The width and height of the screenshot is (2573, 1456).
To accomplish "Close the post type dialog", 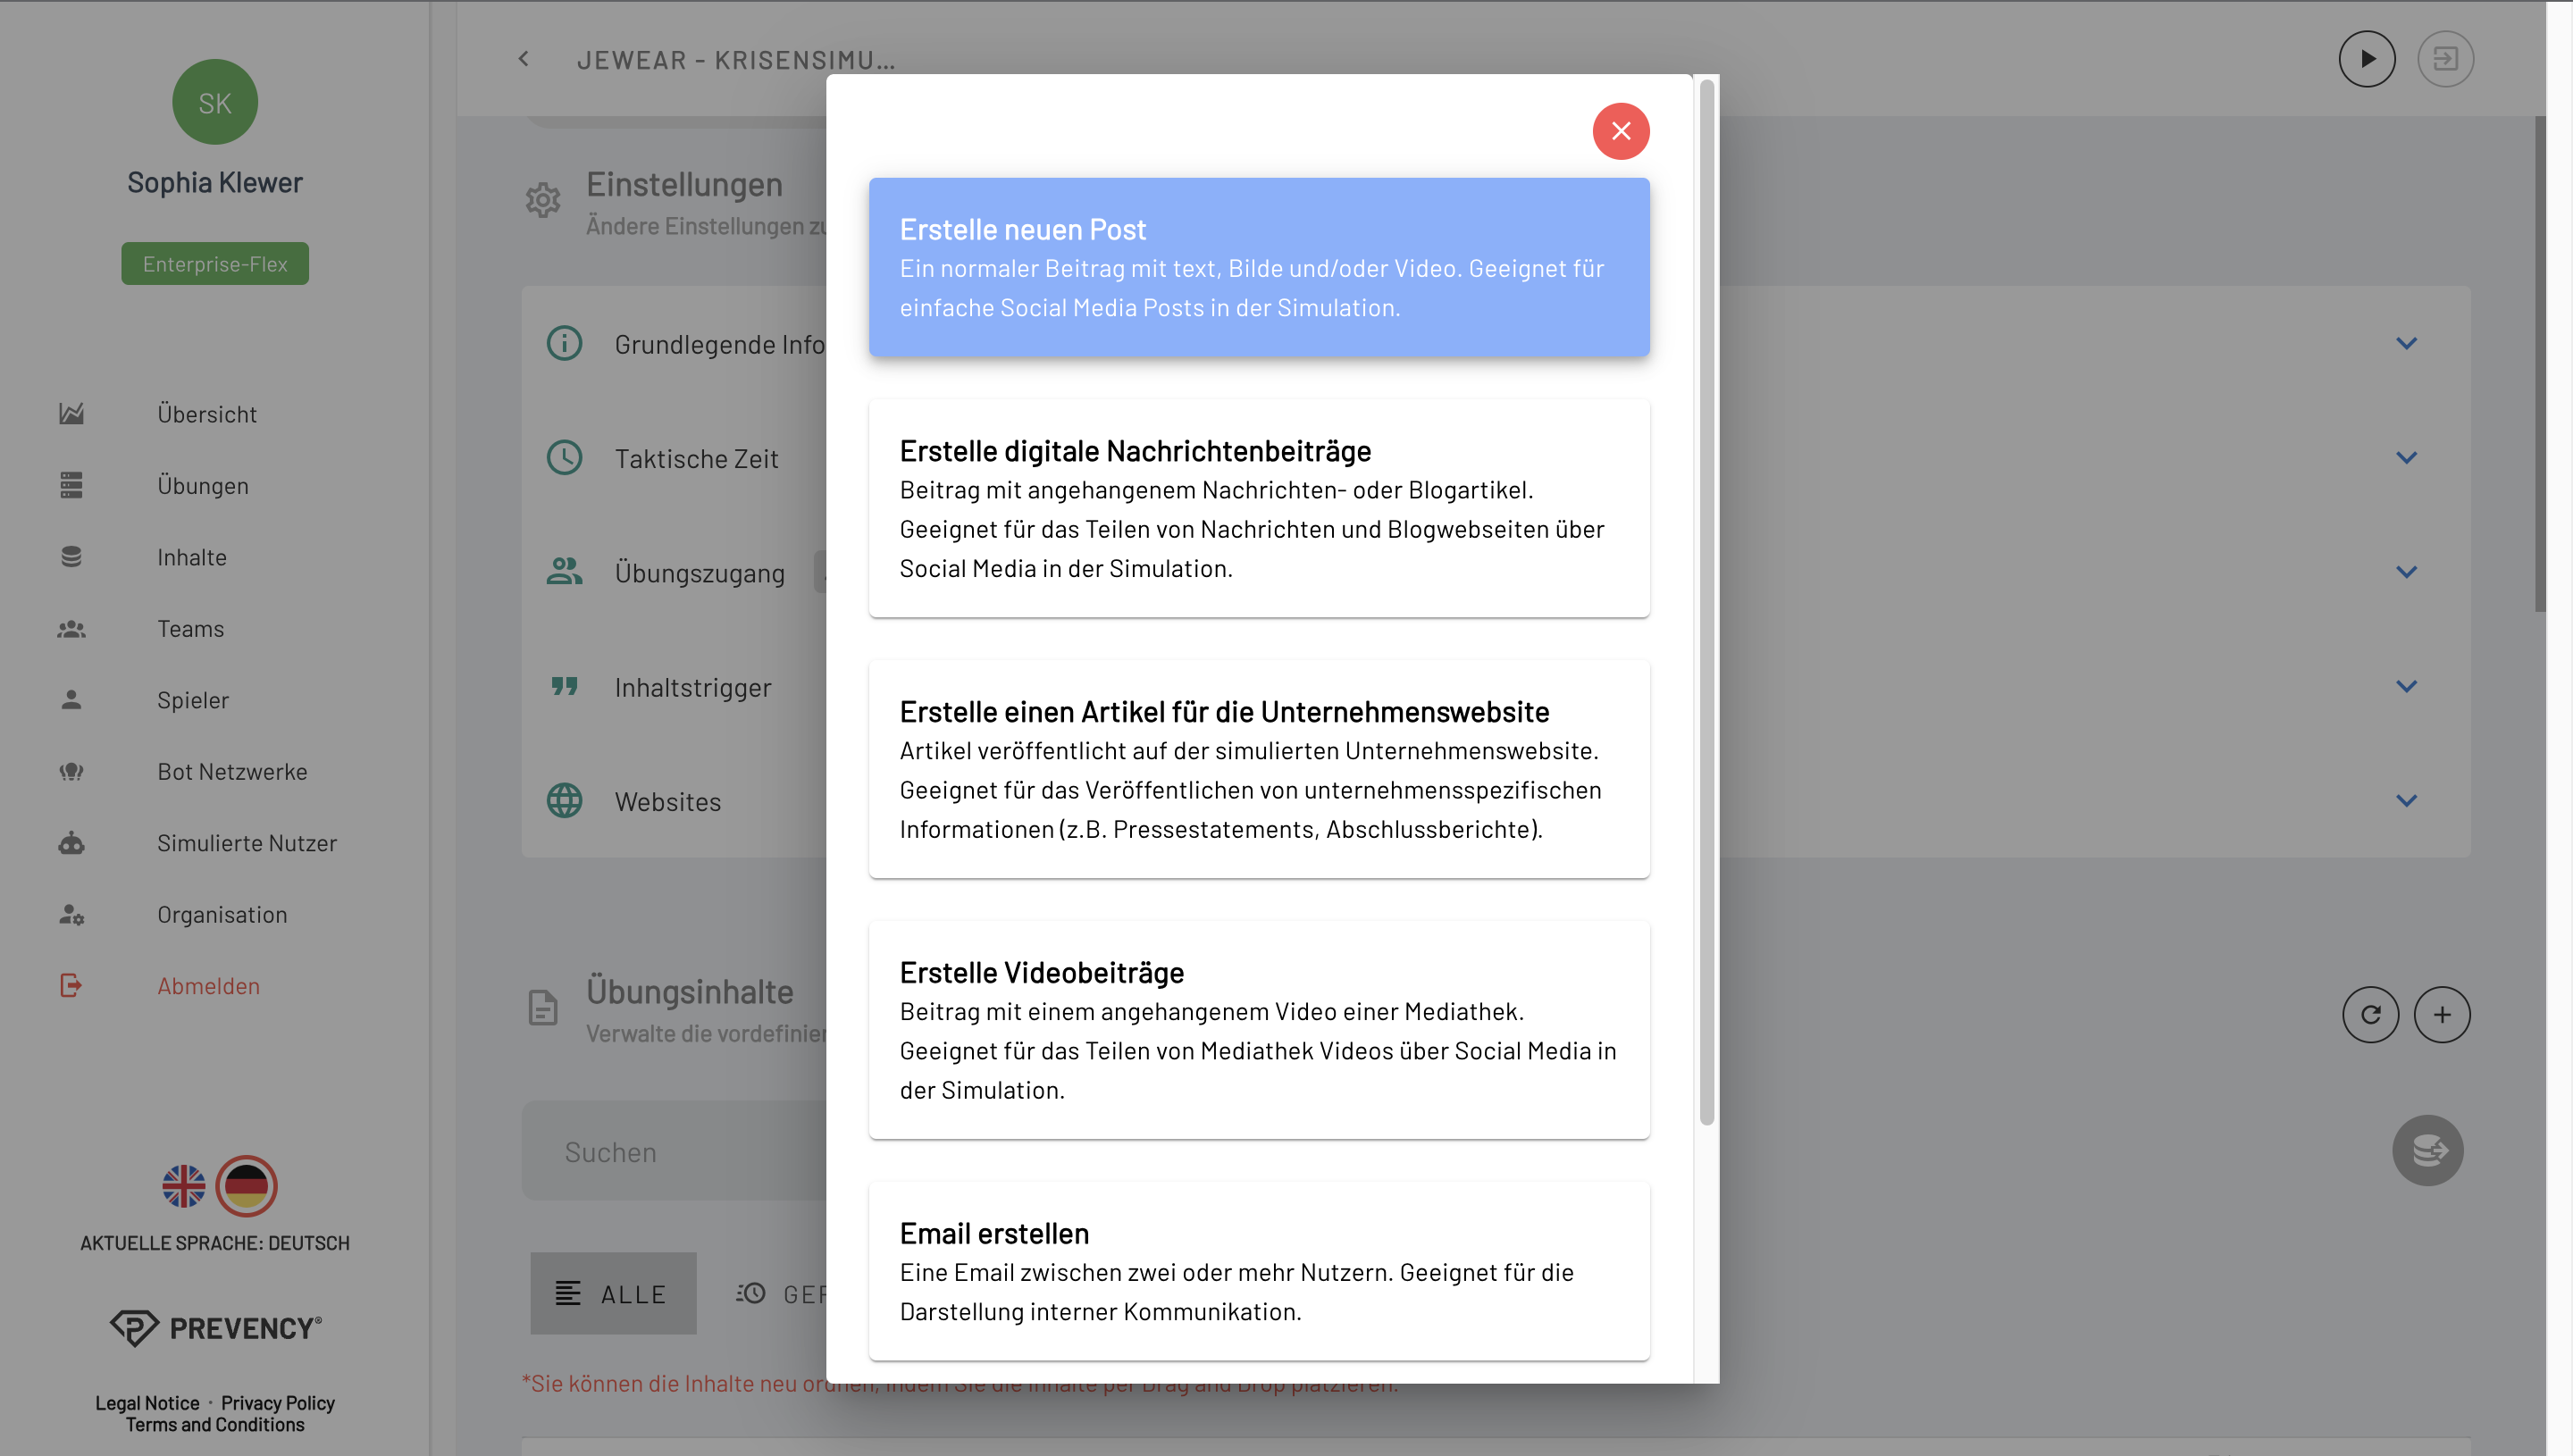I will click(x=1620, y=131).
